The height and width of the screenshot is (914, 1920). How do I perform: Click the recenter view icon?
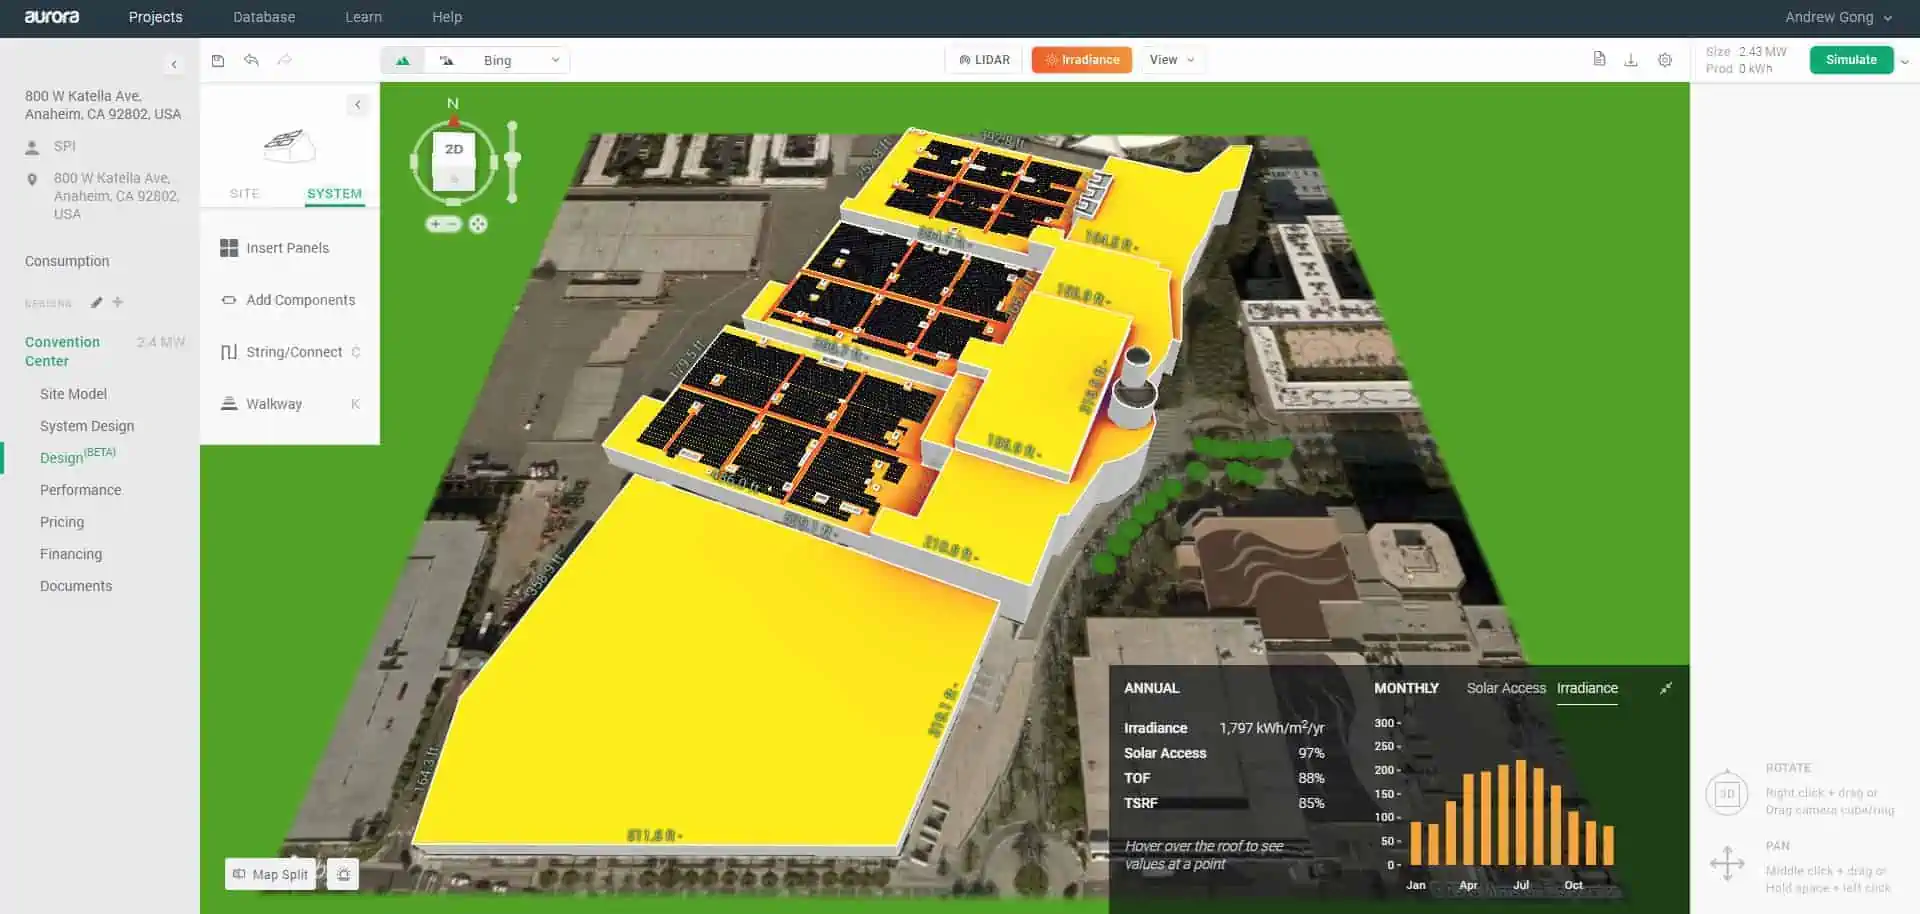tap(478, 224)
